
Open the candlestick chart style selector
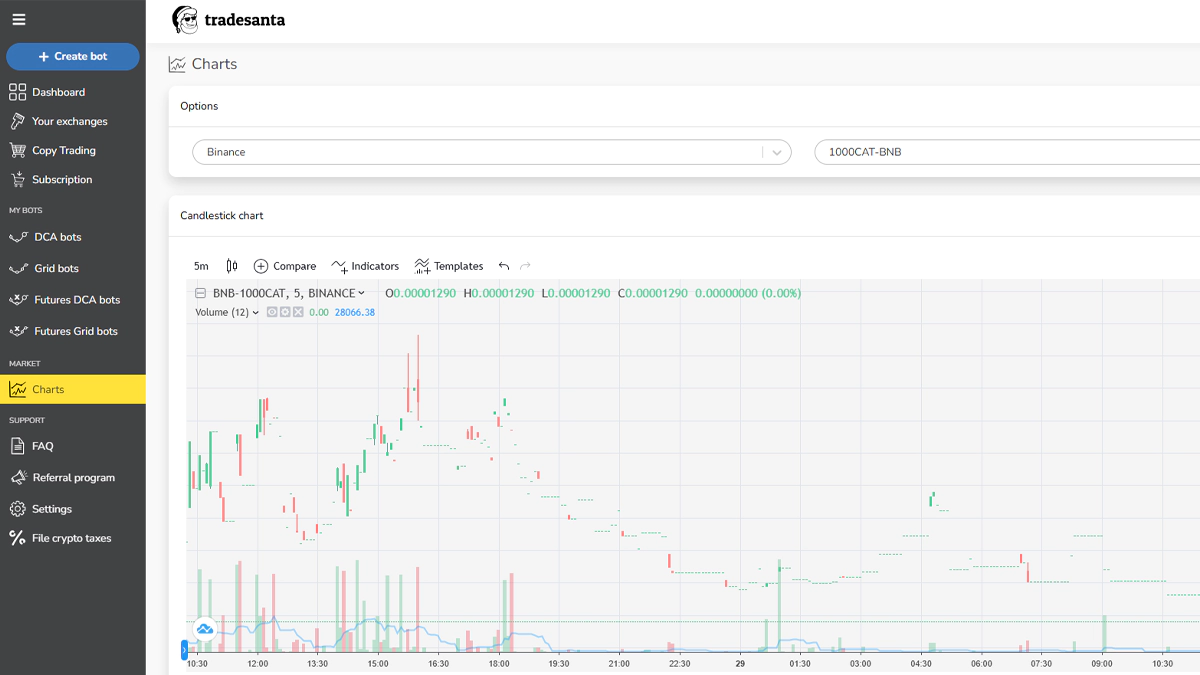click(x=232, y=266)
